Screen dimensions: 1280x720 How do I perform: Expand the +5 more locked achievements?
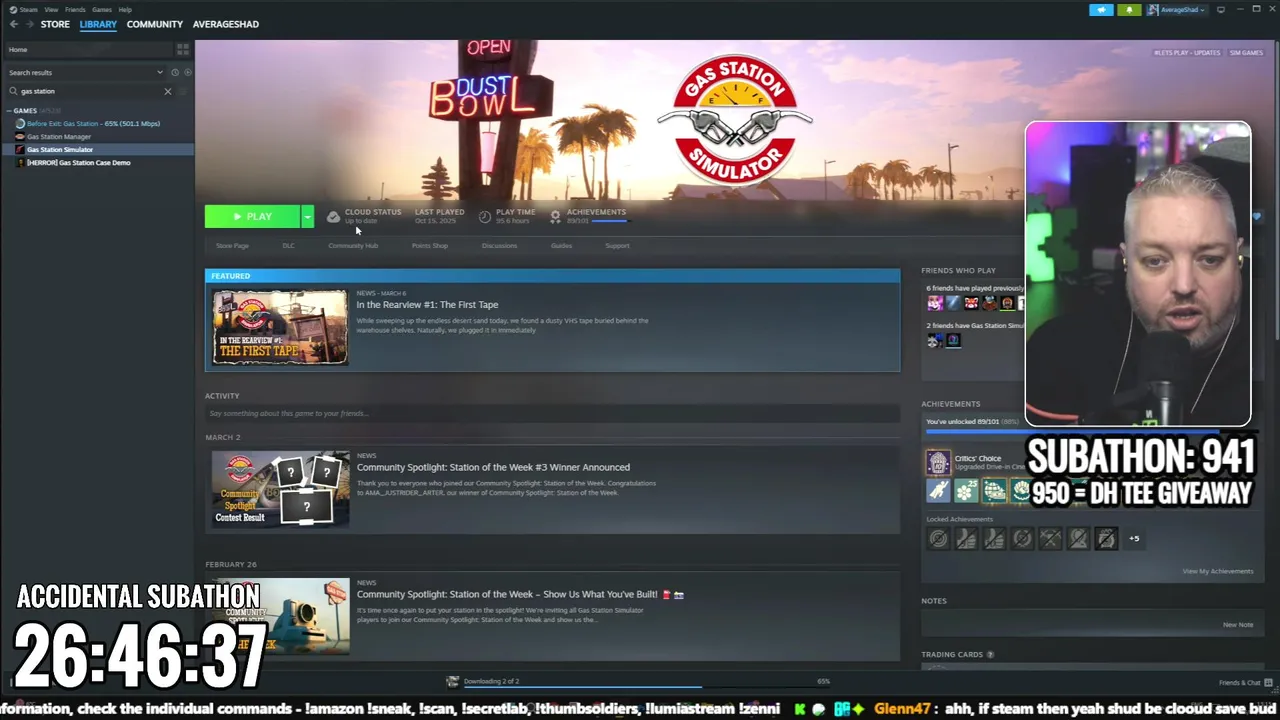click(x=1134, y=539)
